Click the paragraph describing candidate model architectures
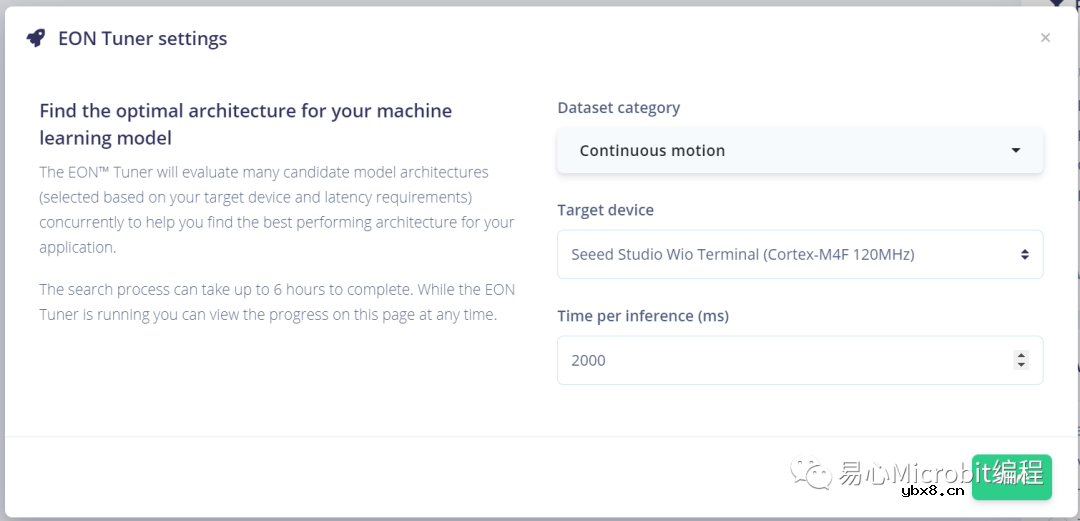The width and height of the screenshot is (1080, 521). 277,209
